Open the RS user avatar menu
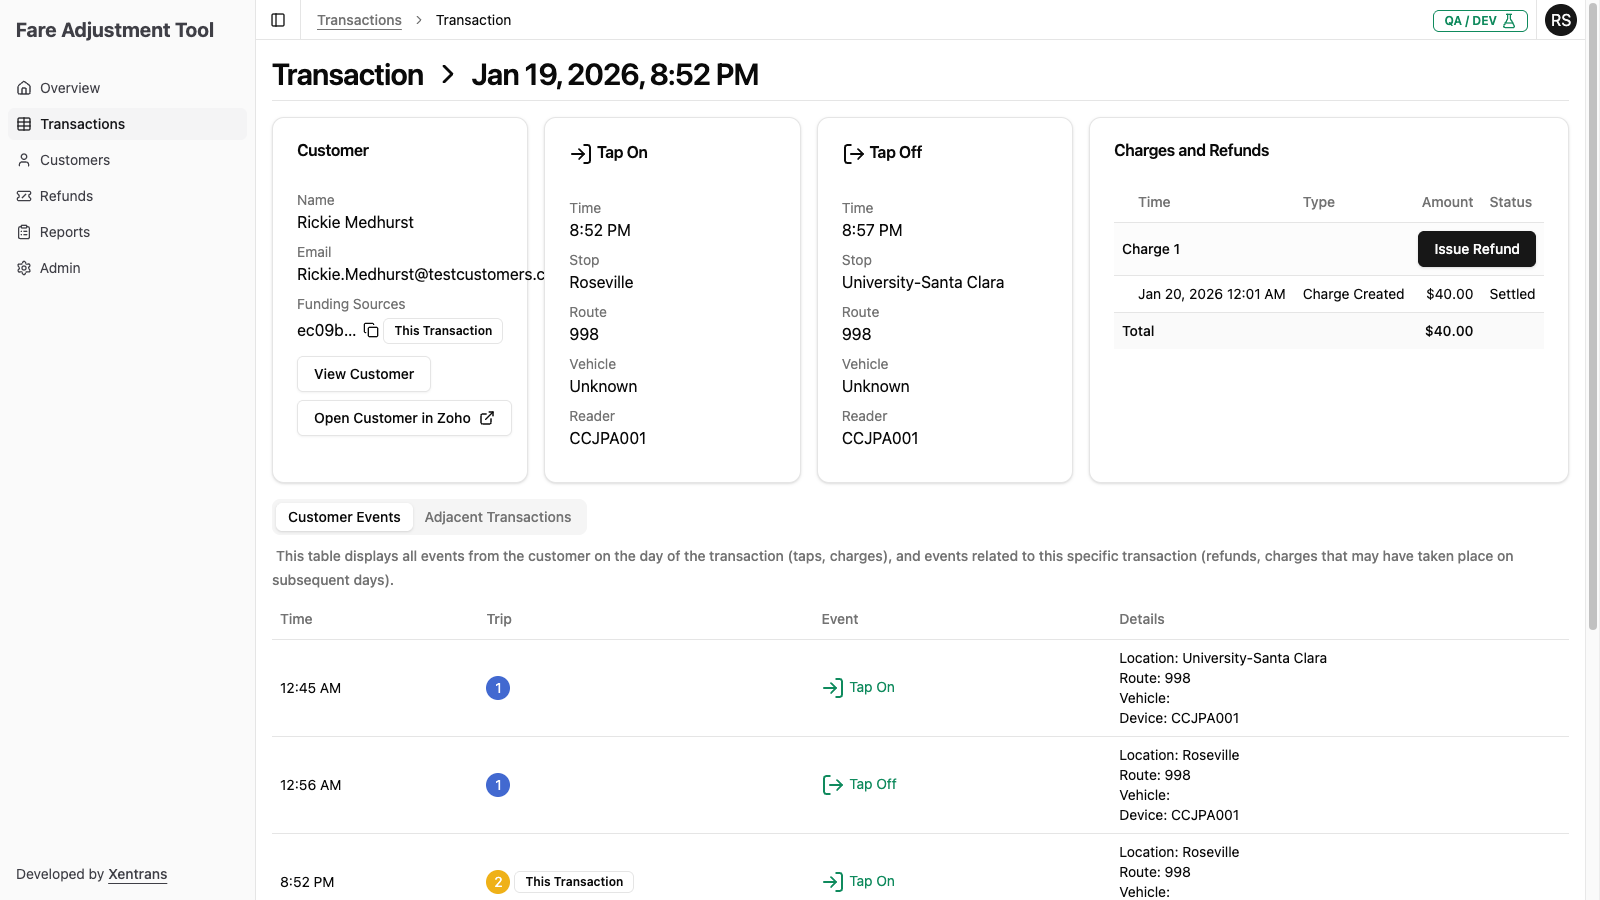1600x900 pixels. click(x=1560, y=19)
